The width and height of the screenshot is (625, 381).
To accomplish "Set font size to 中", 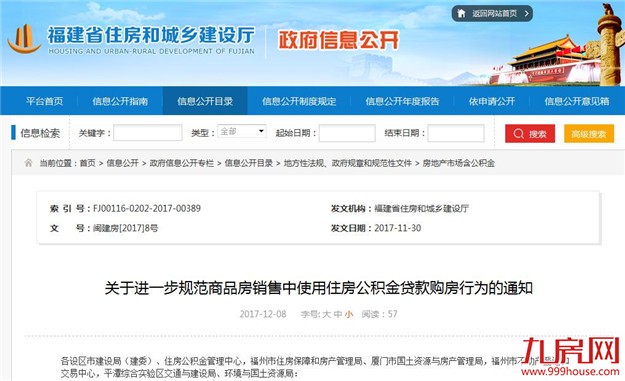I will [338, 314].
